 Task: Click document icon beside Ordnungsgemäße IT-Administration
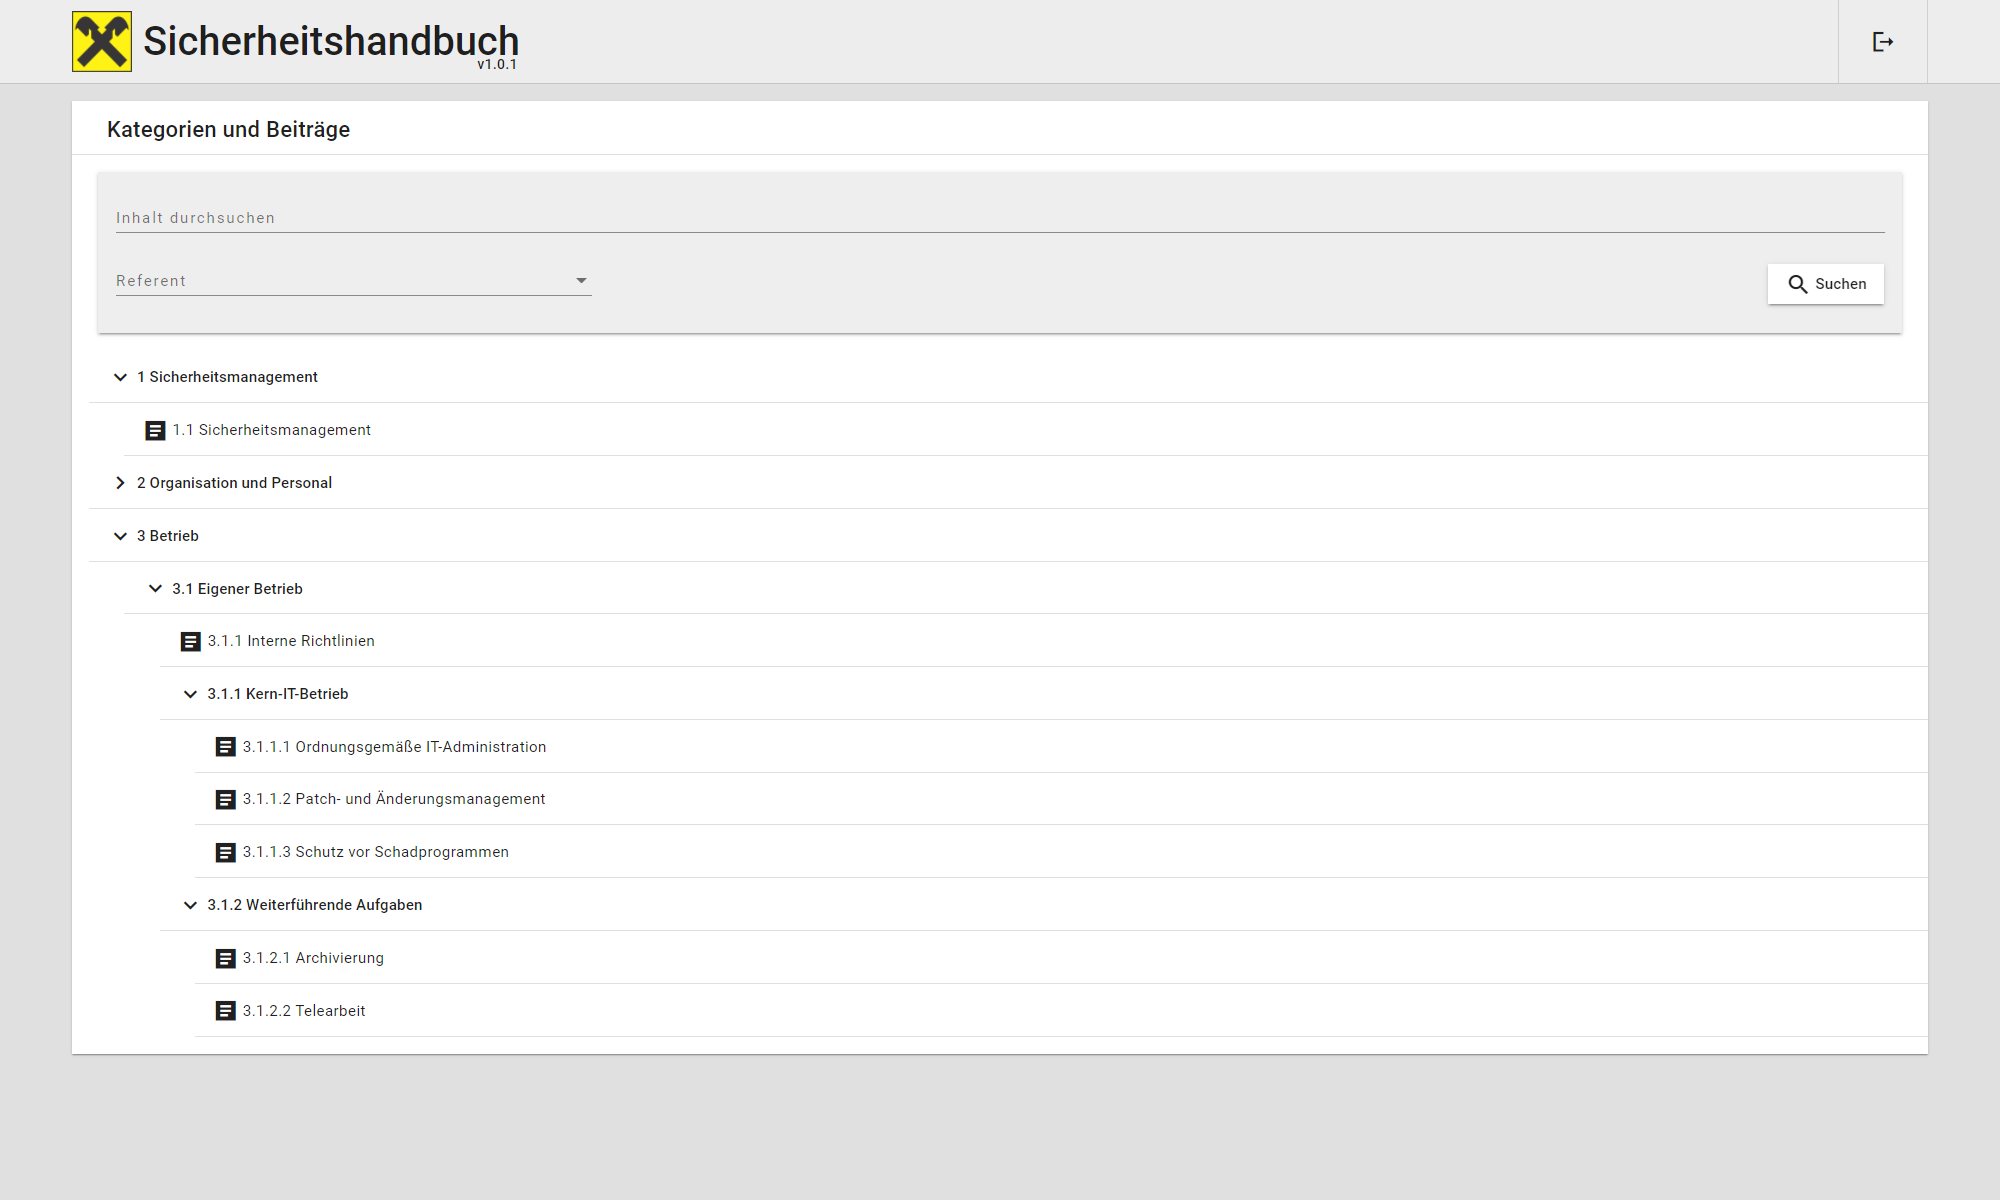tap(226, 747)
